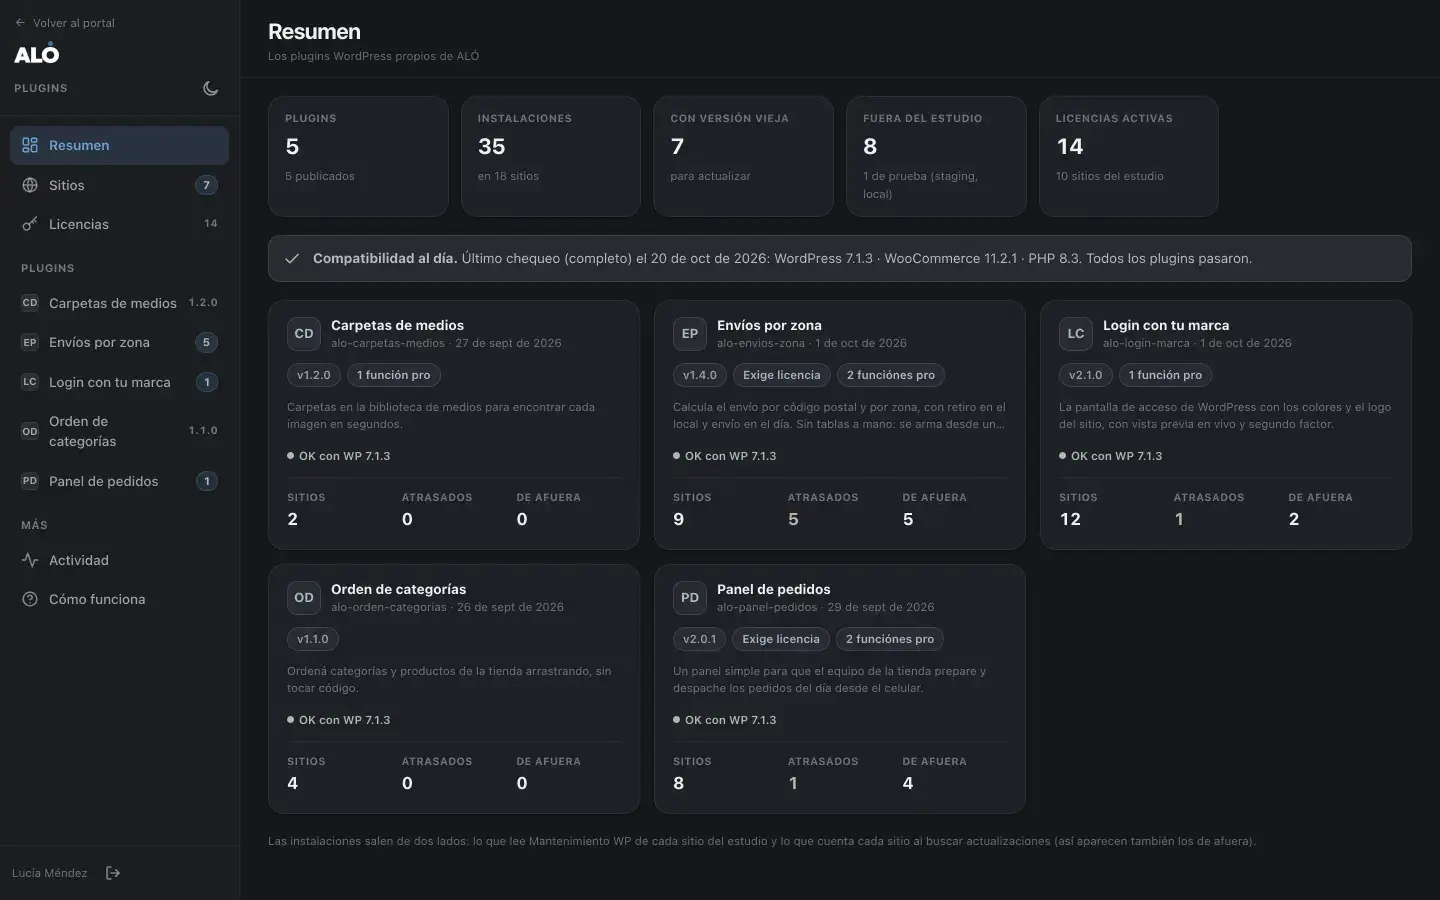Open Cómo funciona in the sidebar menu
The width and height of the screenshot is (1440, 900).
(119, 599)
